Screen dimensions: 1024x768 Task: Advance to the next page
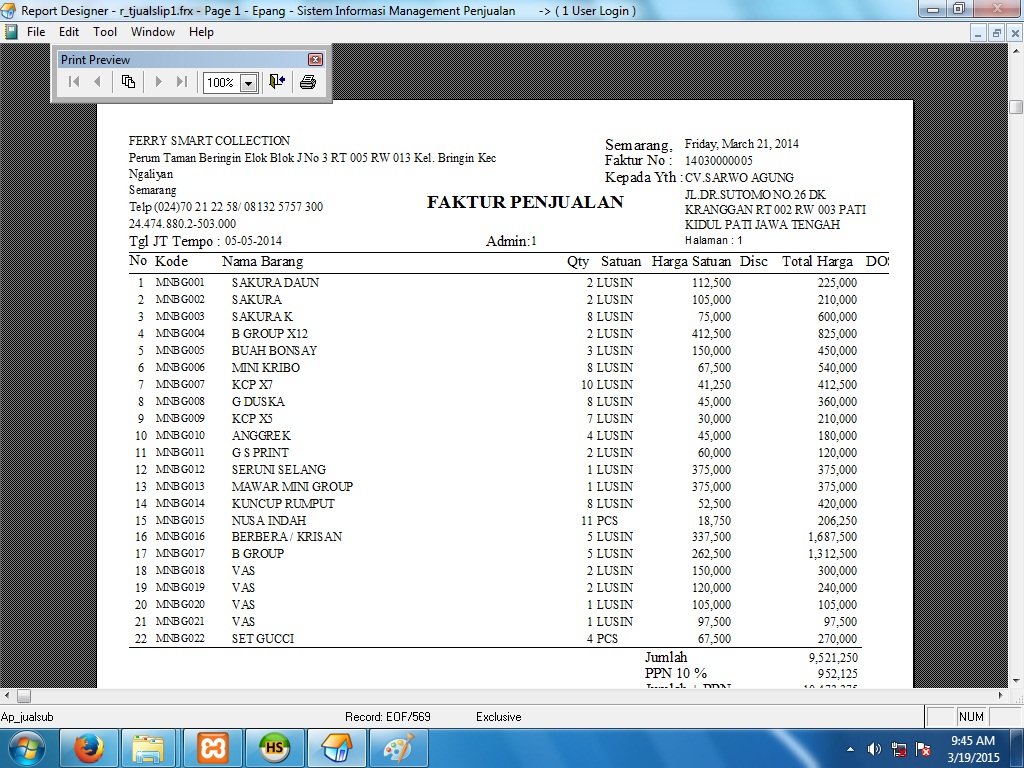[x=157, y=82]
